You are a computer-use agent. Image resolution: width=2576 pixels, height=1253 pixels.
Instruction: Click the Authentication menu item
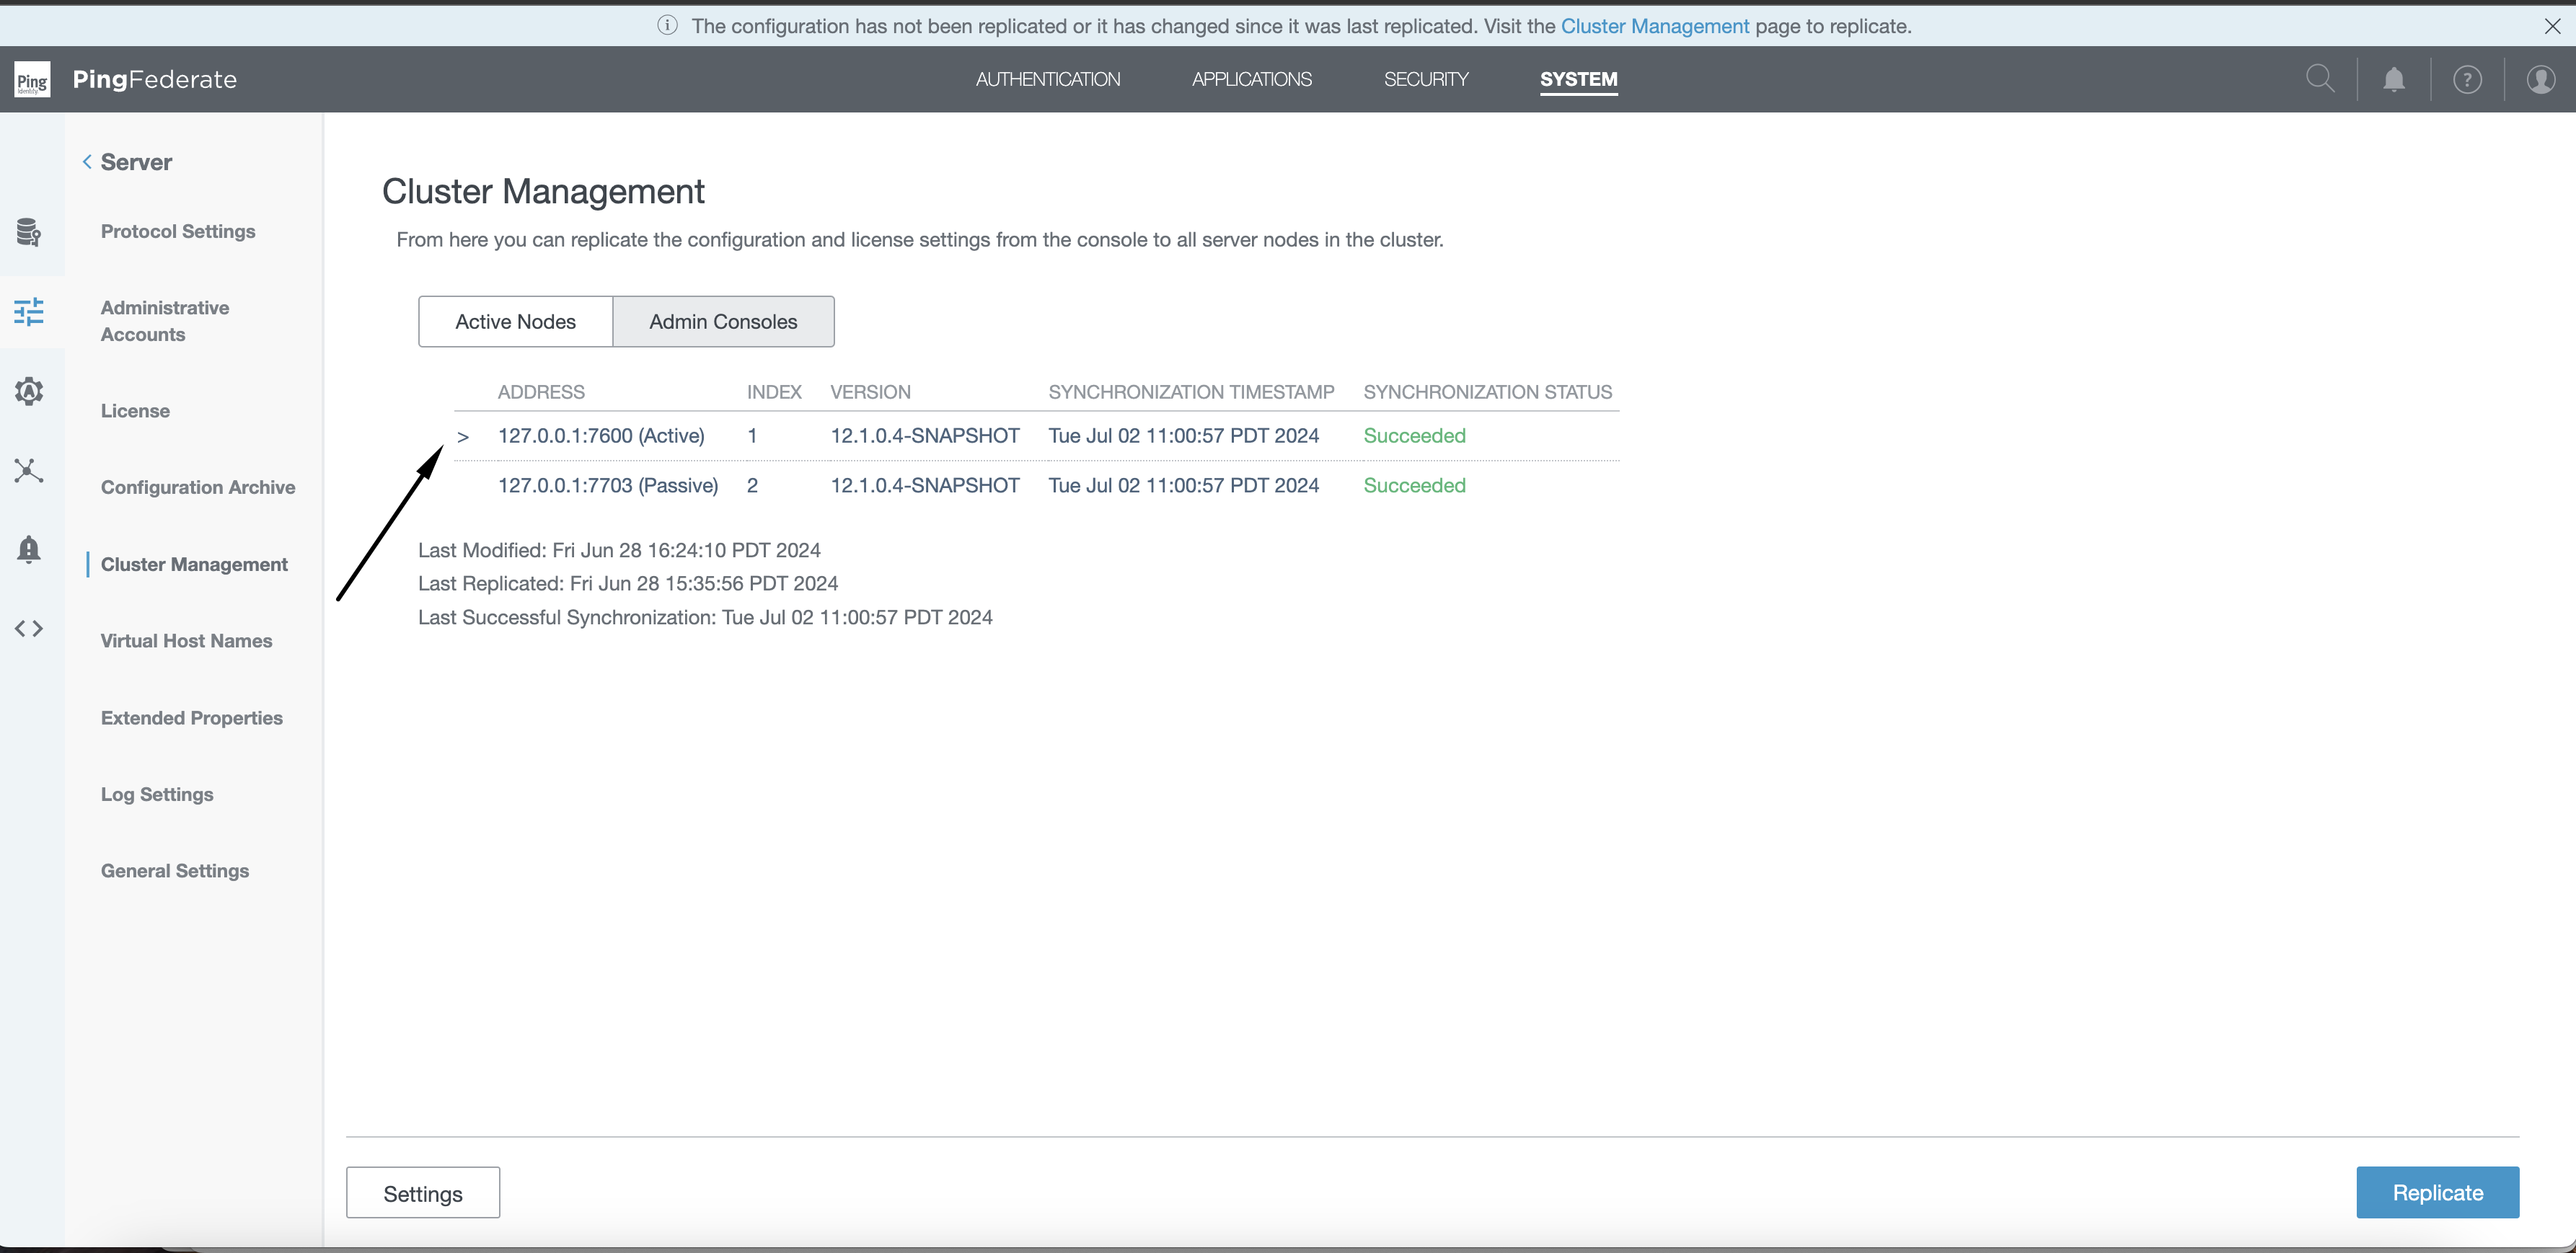click(1048, 79)
